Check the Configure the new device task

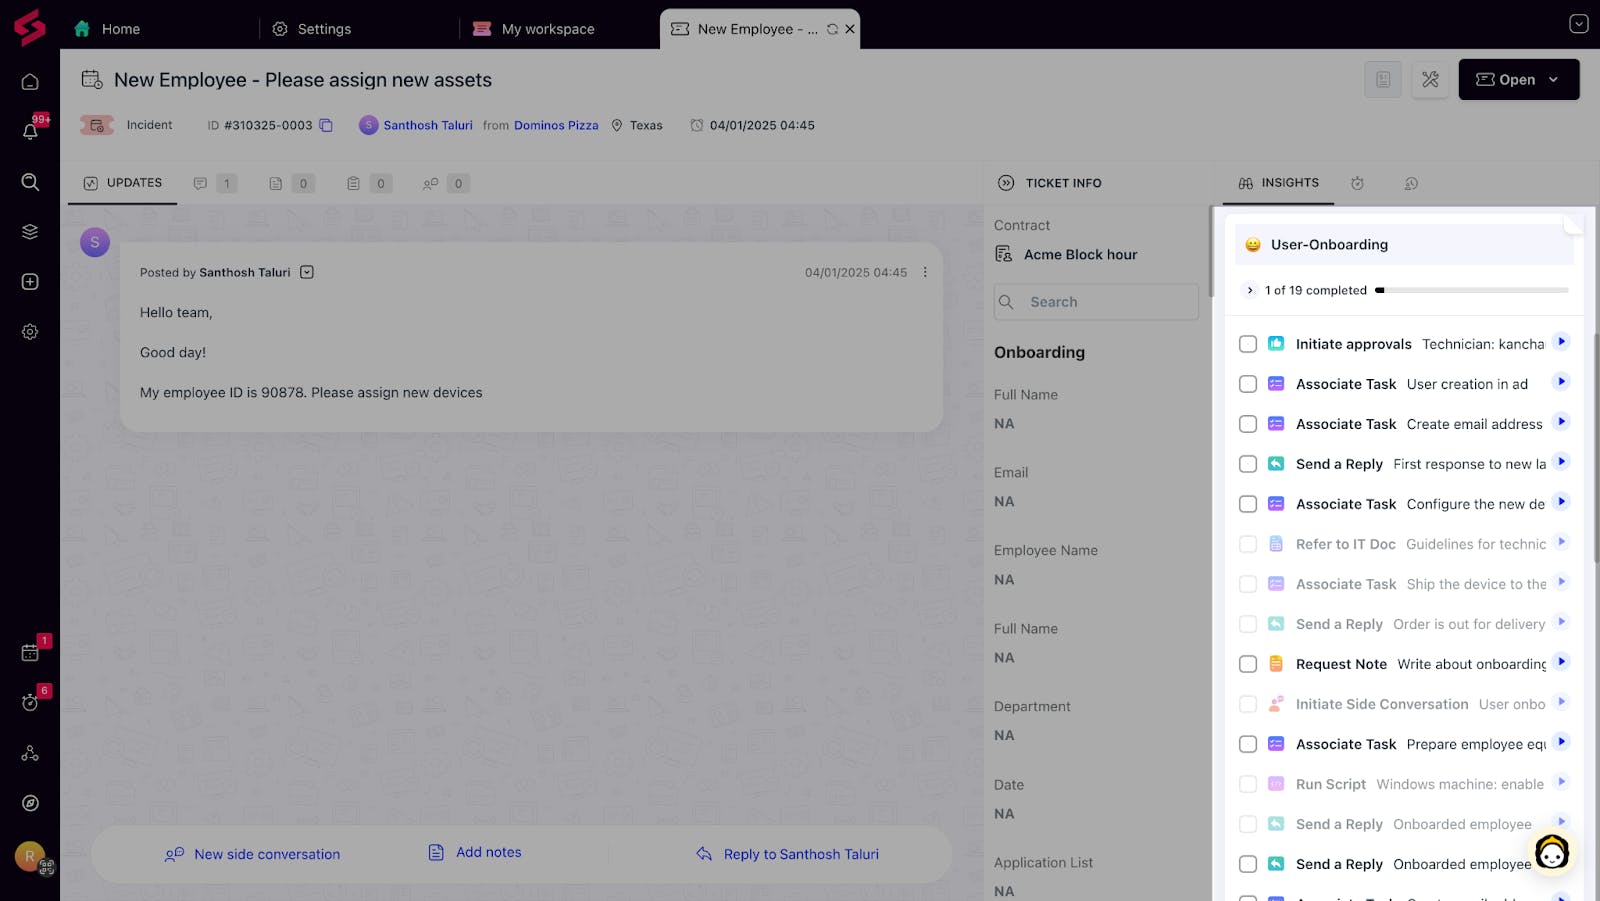click(x=1248, y=504)
